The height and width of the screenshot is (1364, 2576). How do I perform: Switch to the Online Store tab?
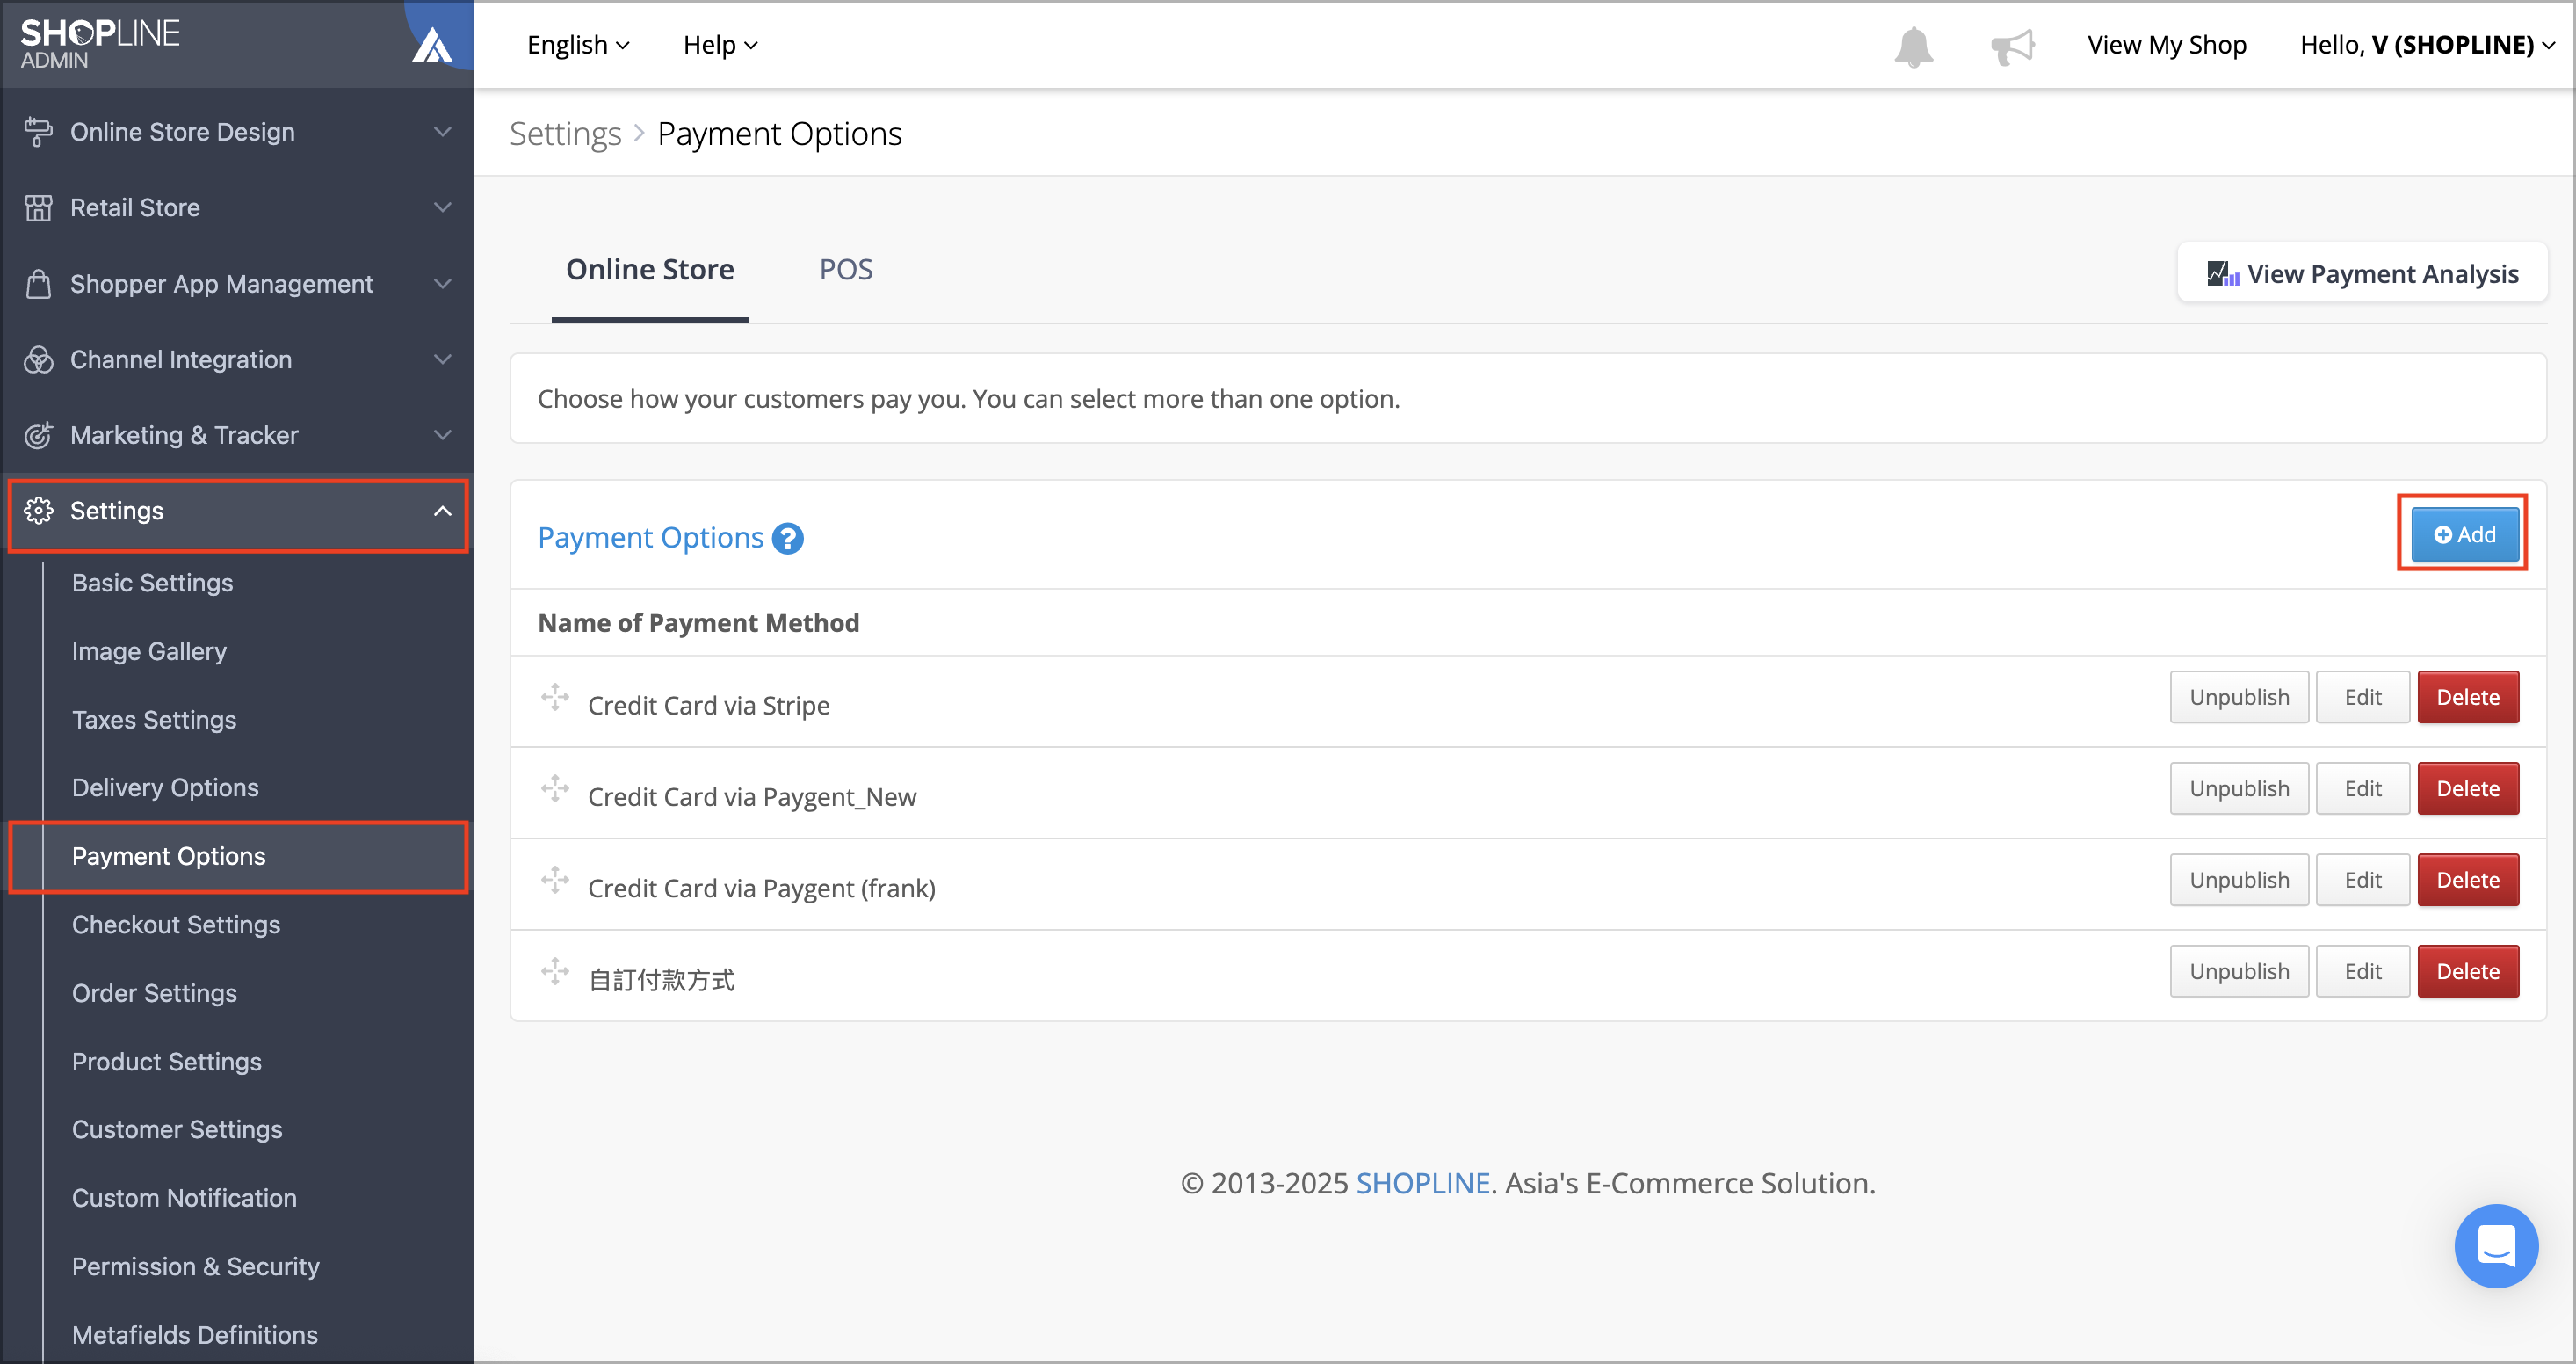pos(650,269)
